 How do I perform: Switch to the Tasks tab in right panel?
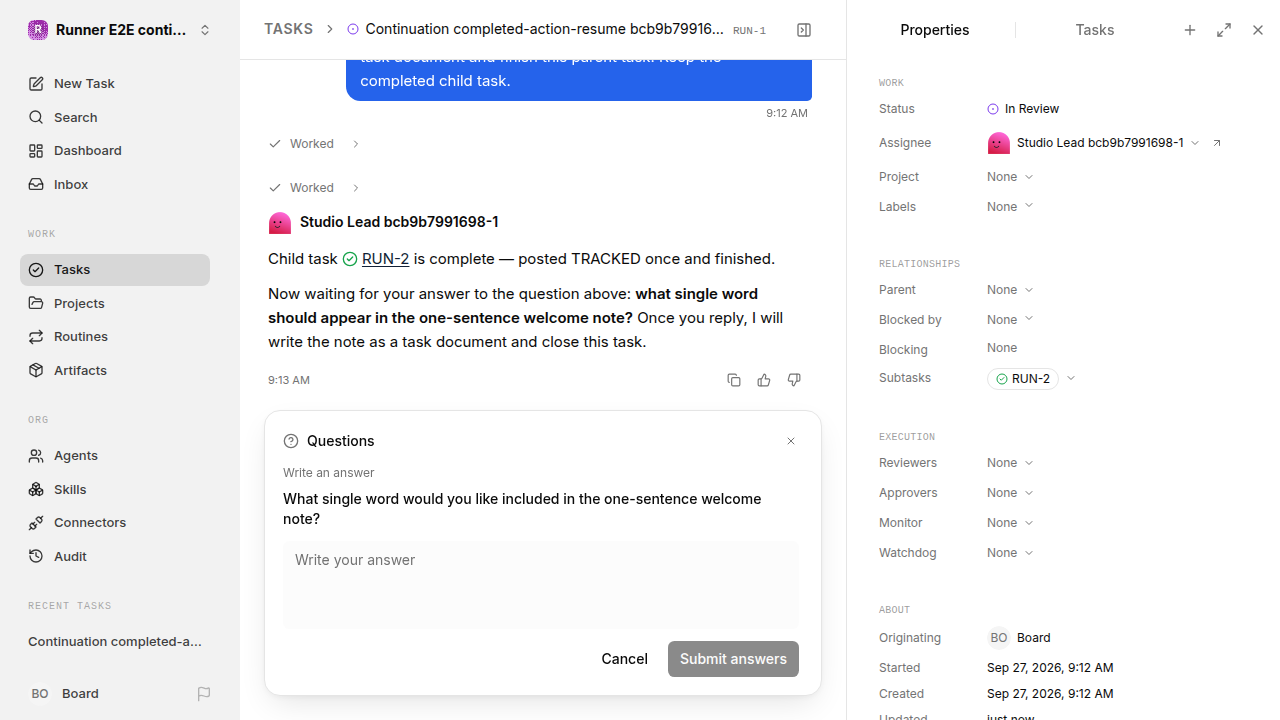coord(1094,30)
